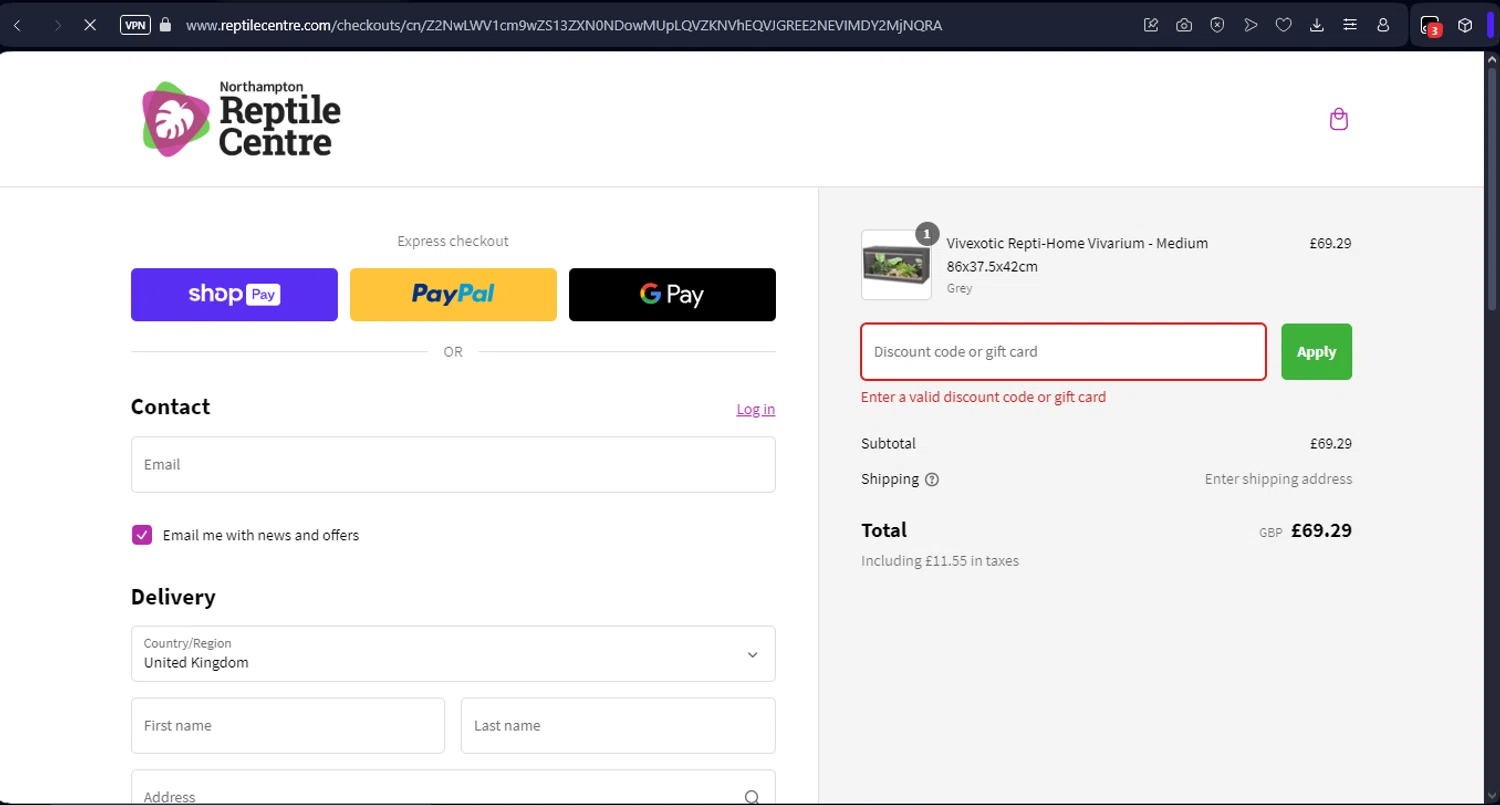Click the address search magnifier icon
Image resolution: width=1500 pixels, height=805 pixels.
point(752,797)
